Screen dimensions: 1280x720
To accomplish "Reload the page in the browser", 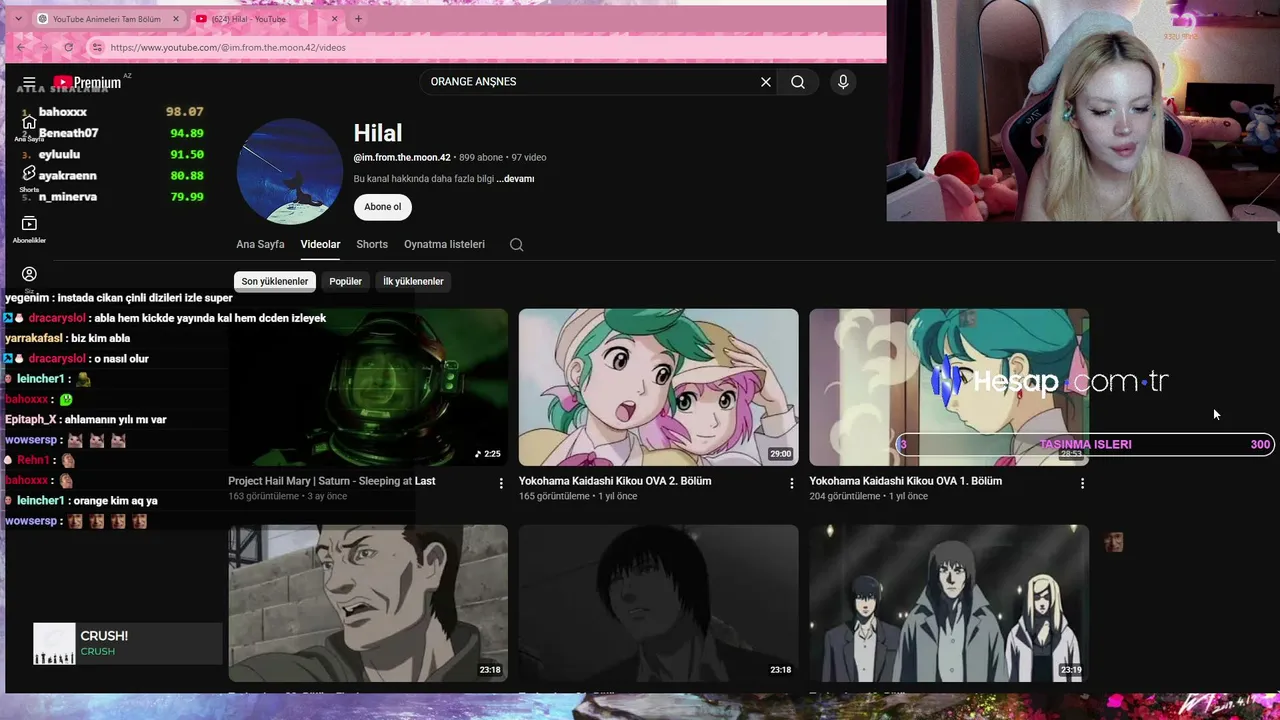I will pyautogui.click(x=68, y=47).
